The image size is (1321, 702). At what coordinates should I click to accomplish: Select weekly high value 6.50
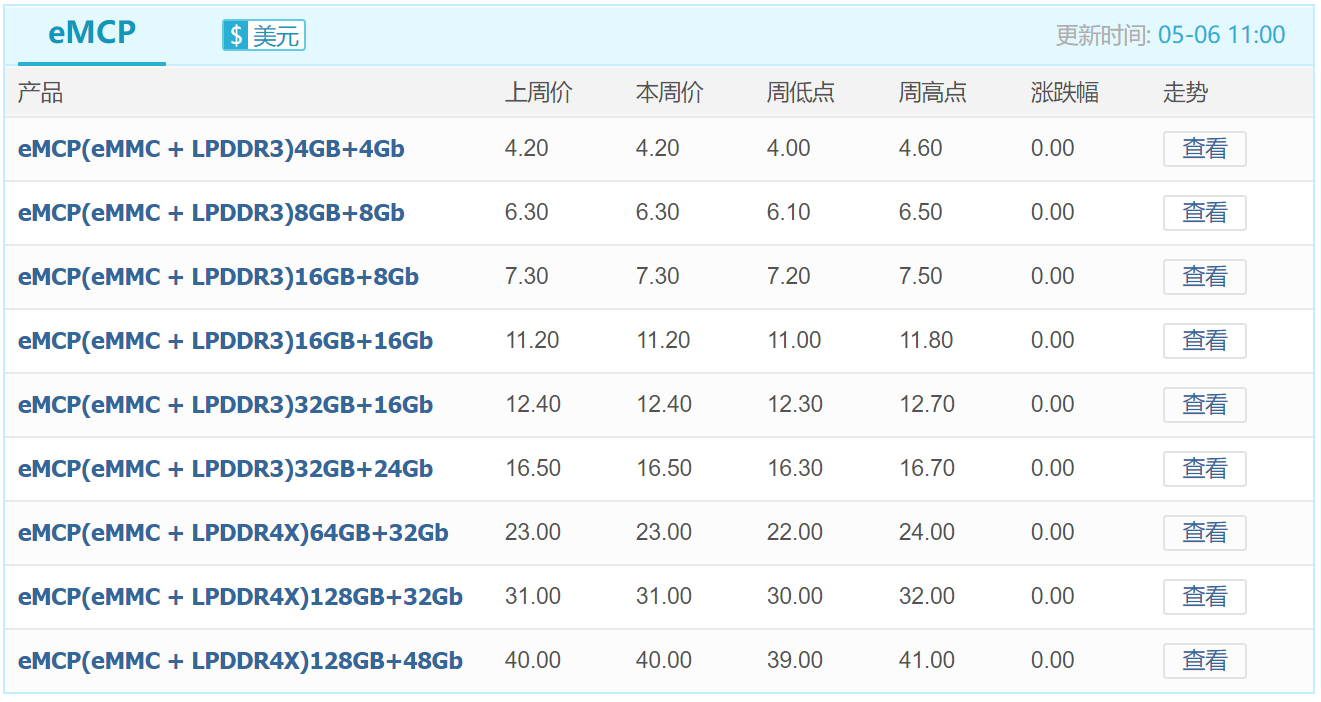pos(921,212)
